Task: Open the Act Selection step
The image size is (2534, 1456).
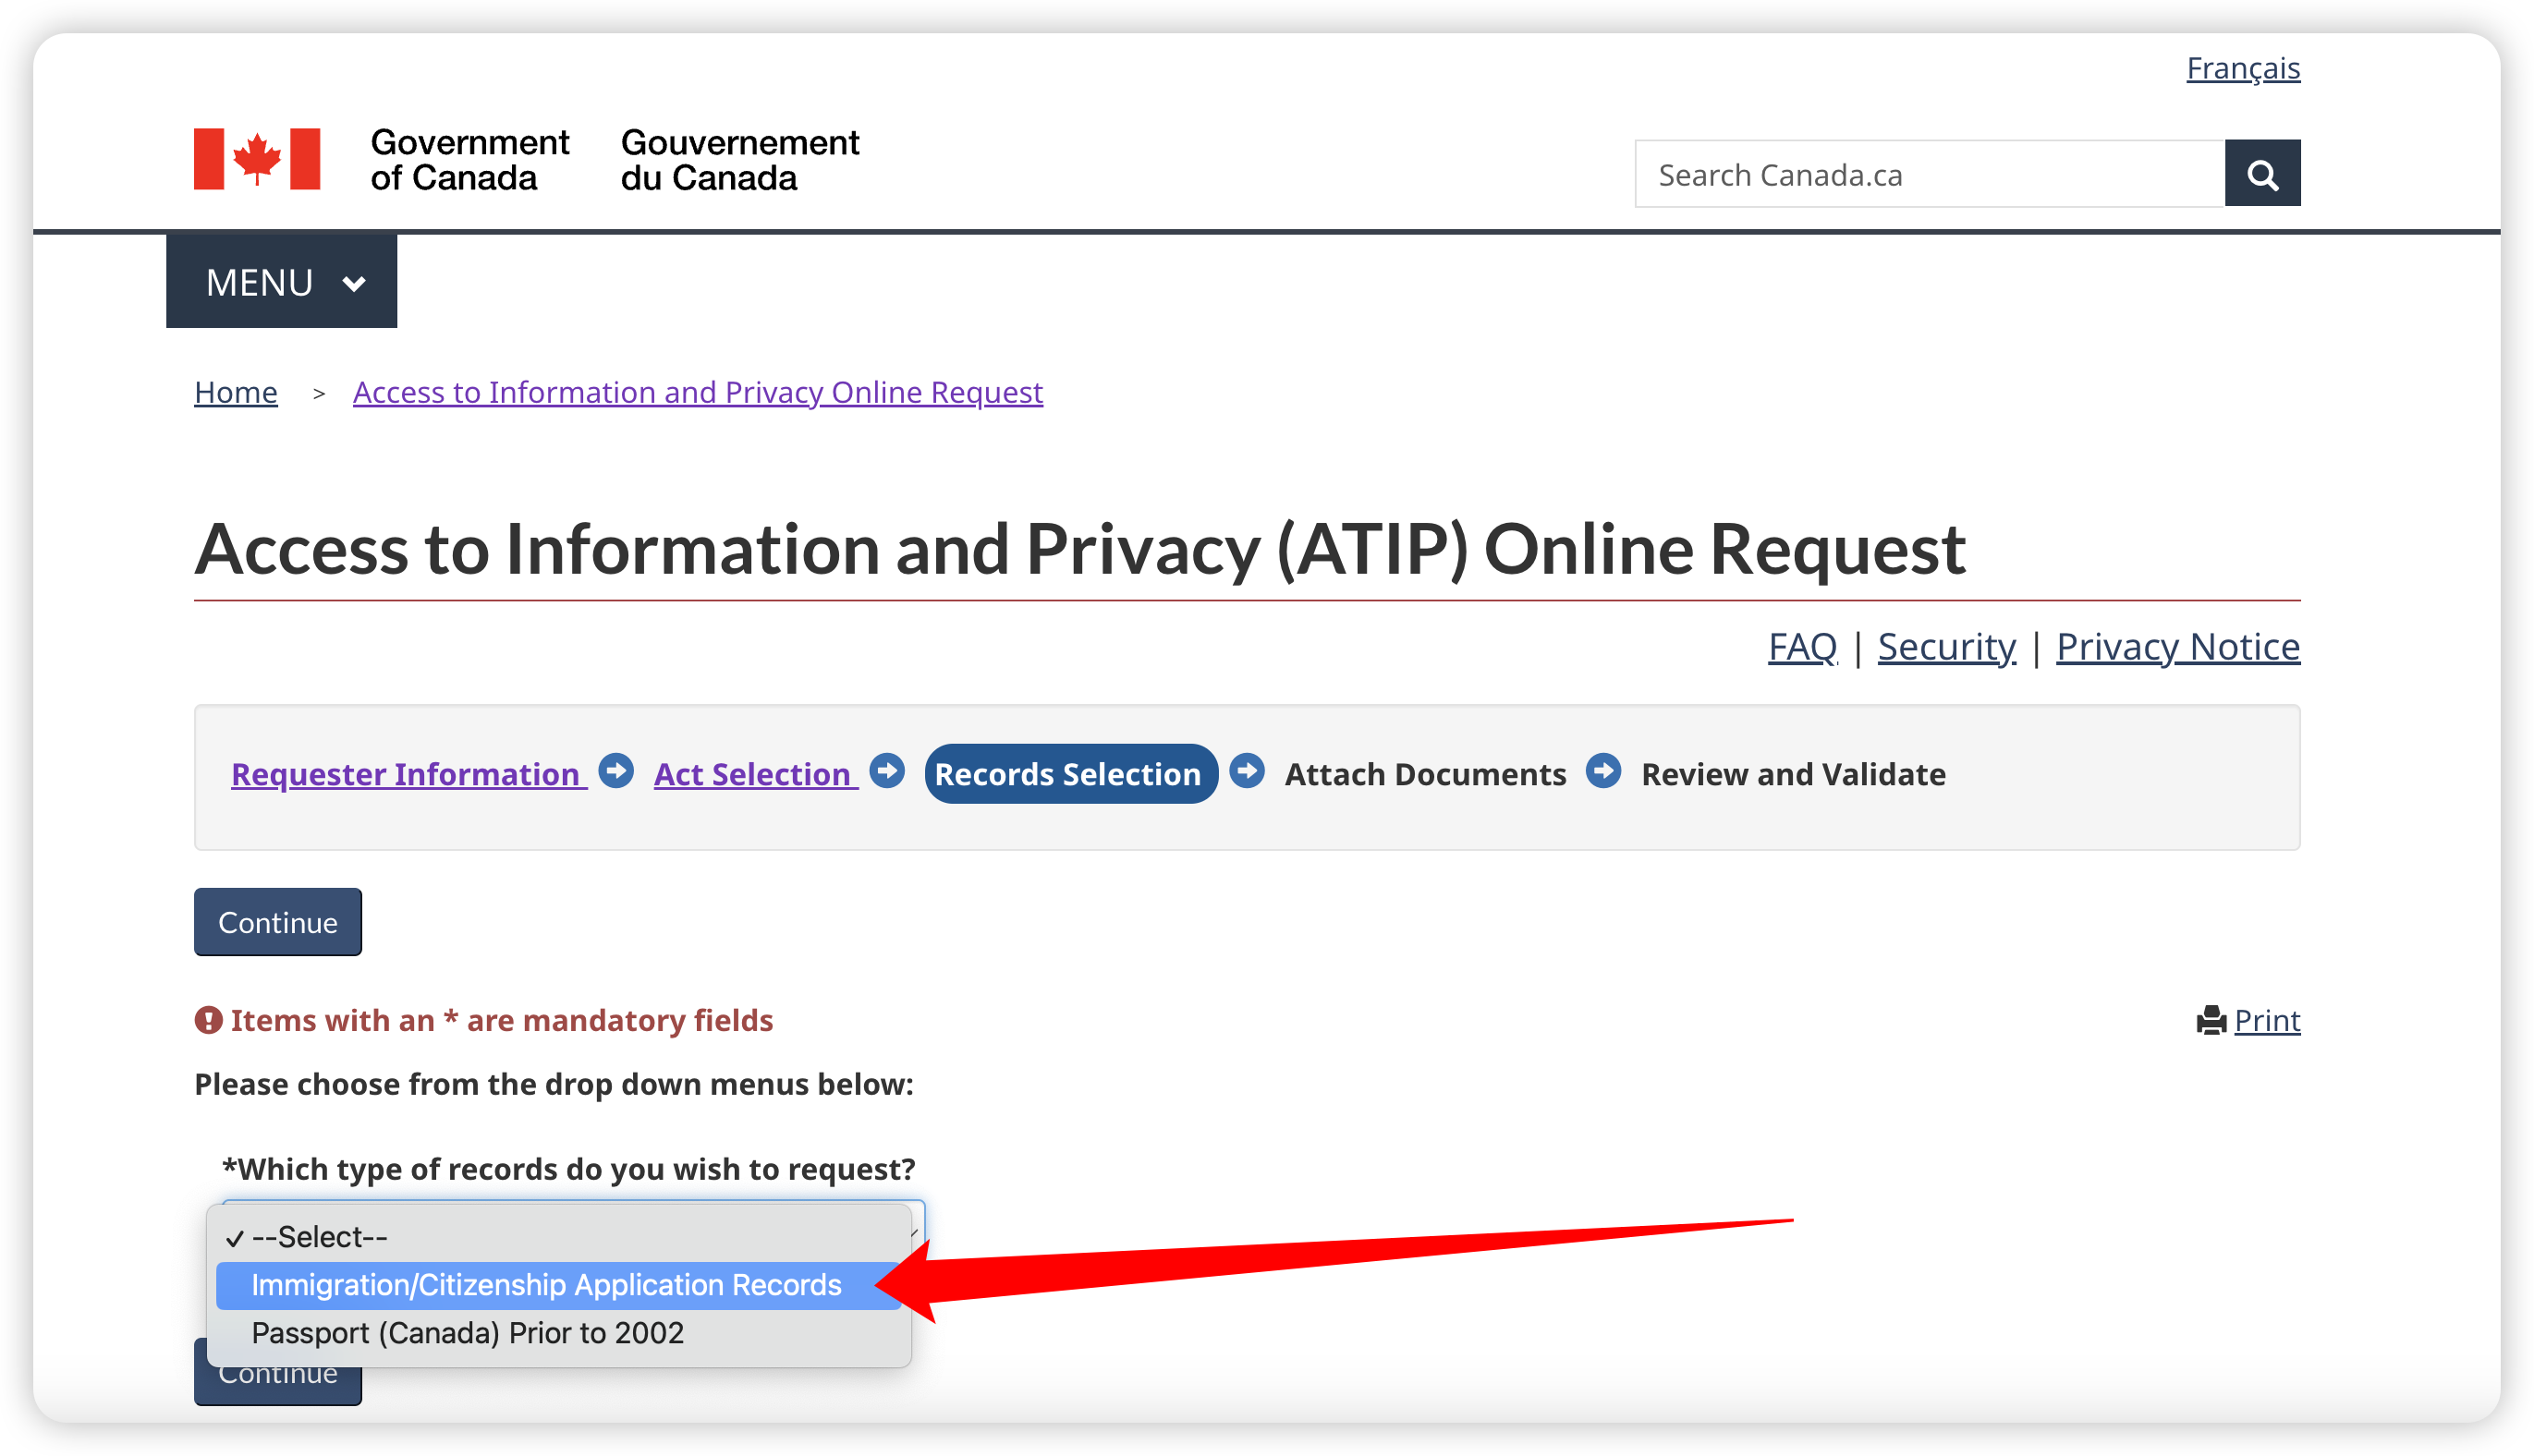Action: coord(755,774)
